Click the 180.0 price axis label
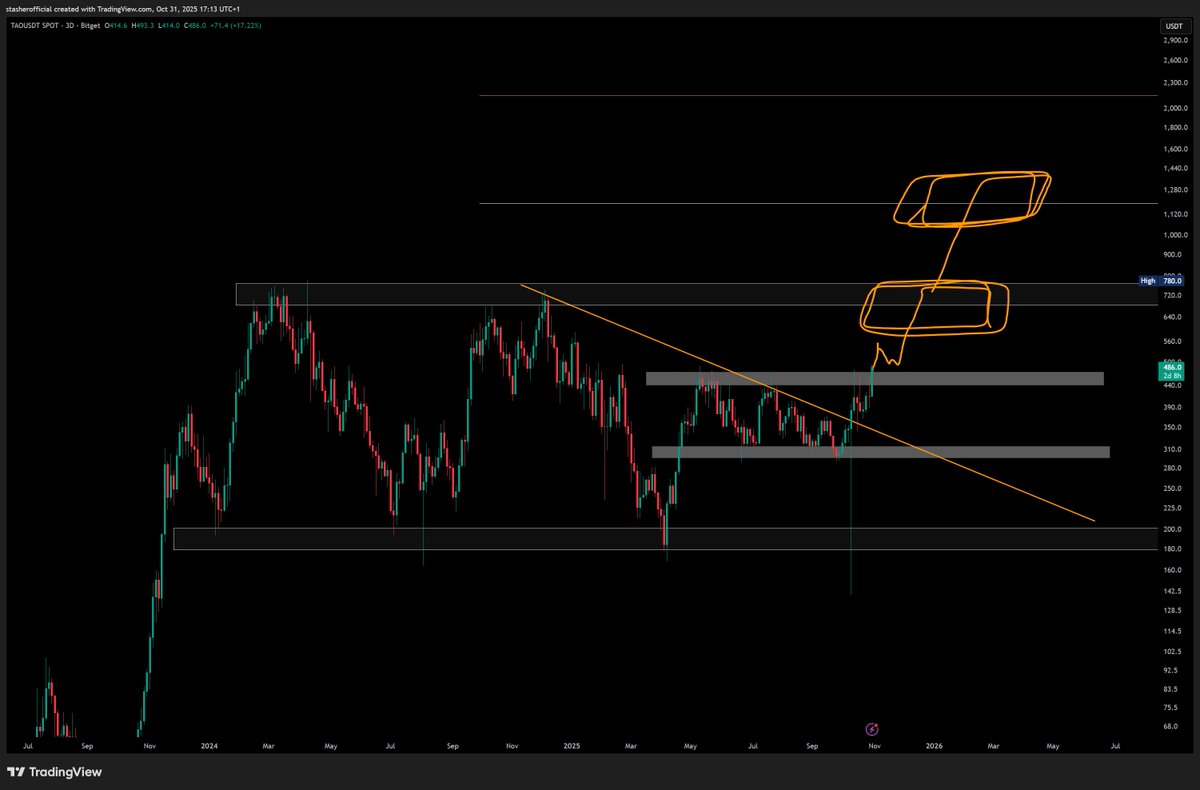 pyautogui.click(x=1174, y=549)
